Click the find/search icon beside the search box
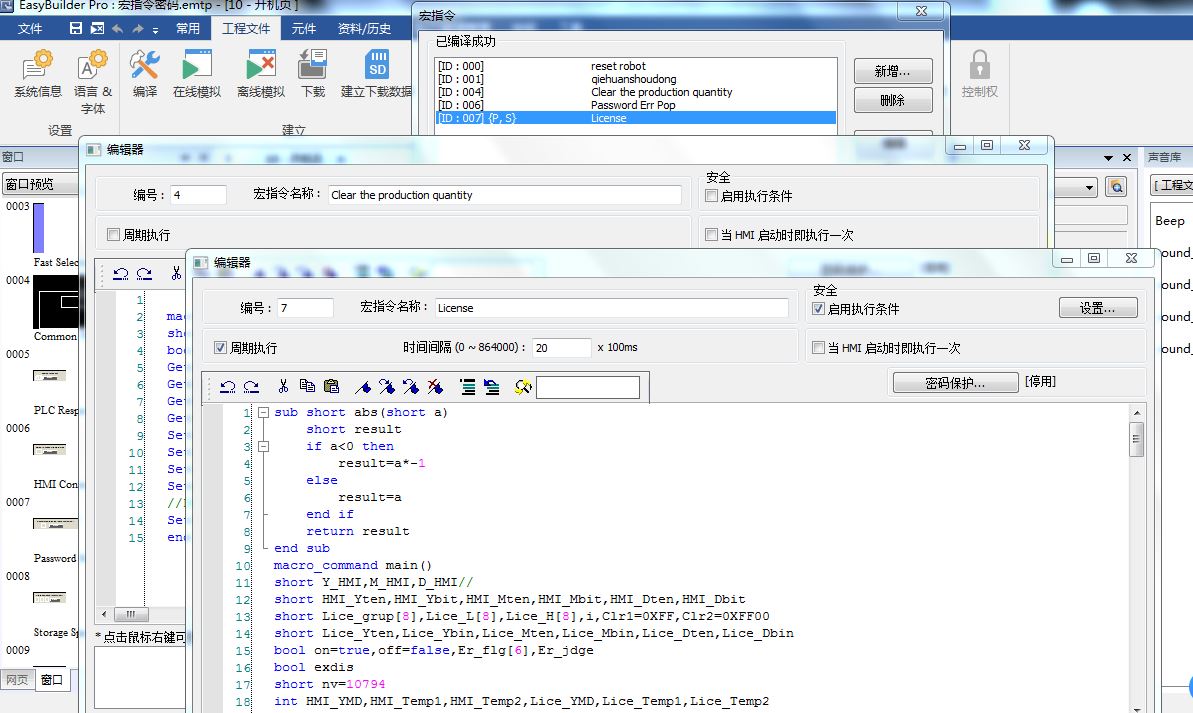Viewport: 1193px width, 713px height. [522, 387]
